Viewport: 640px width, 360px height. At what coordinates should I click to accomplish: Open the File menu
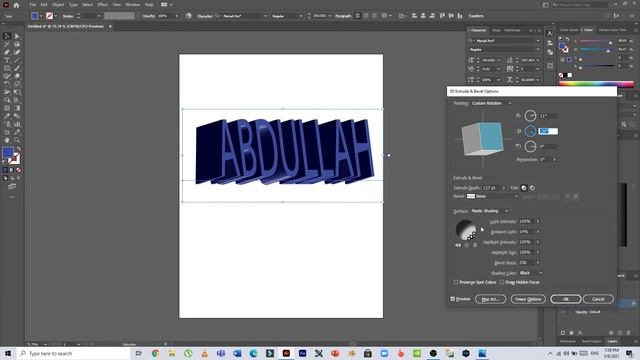click(32, 5)
